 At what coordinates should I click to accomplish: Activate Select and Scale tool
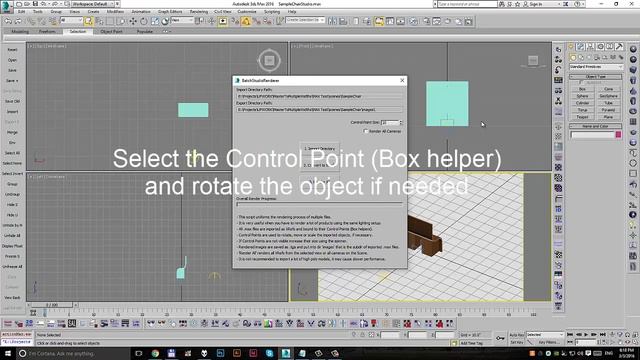tap(155, 21)
